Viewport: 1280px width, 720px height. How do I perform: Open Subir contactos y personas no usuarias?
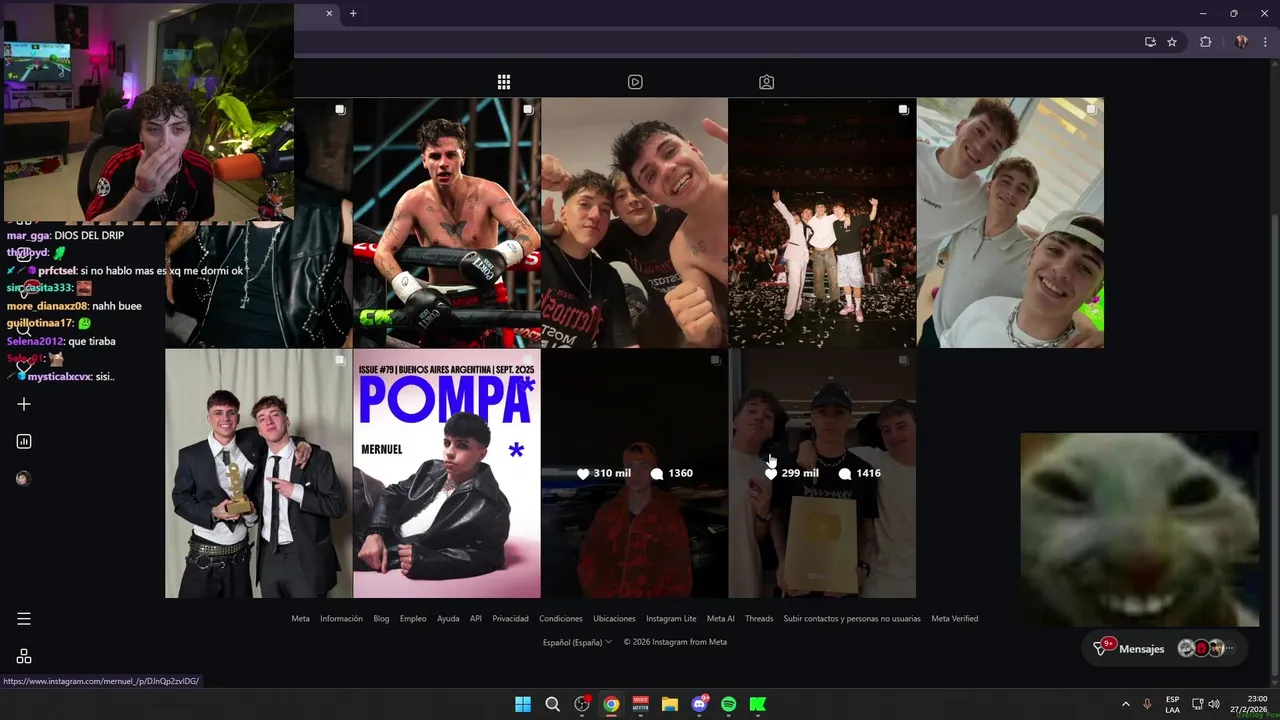[852, 618]
